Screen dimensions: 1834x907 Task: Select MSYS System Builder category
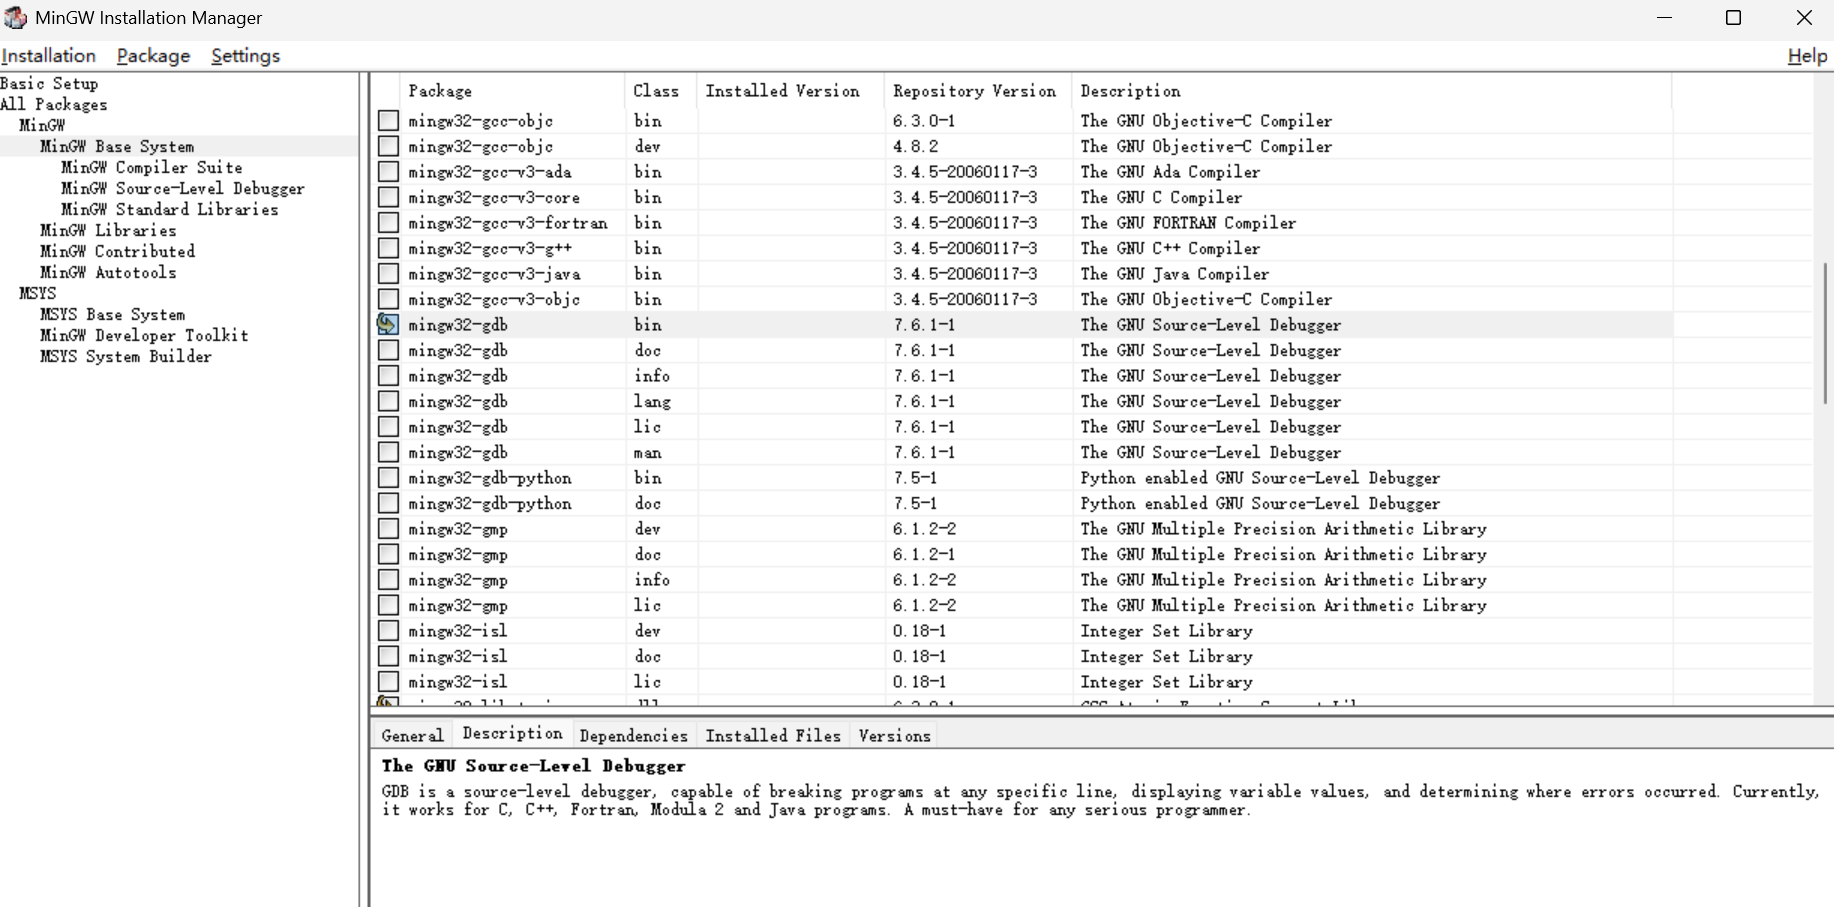pyautogui.click(x=126, y=356)
